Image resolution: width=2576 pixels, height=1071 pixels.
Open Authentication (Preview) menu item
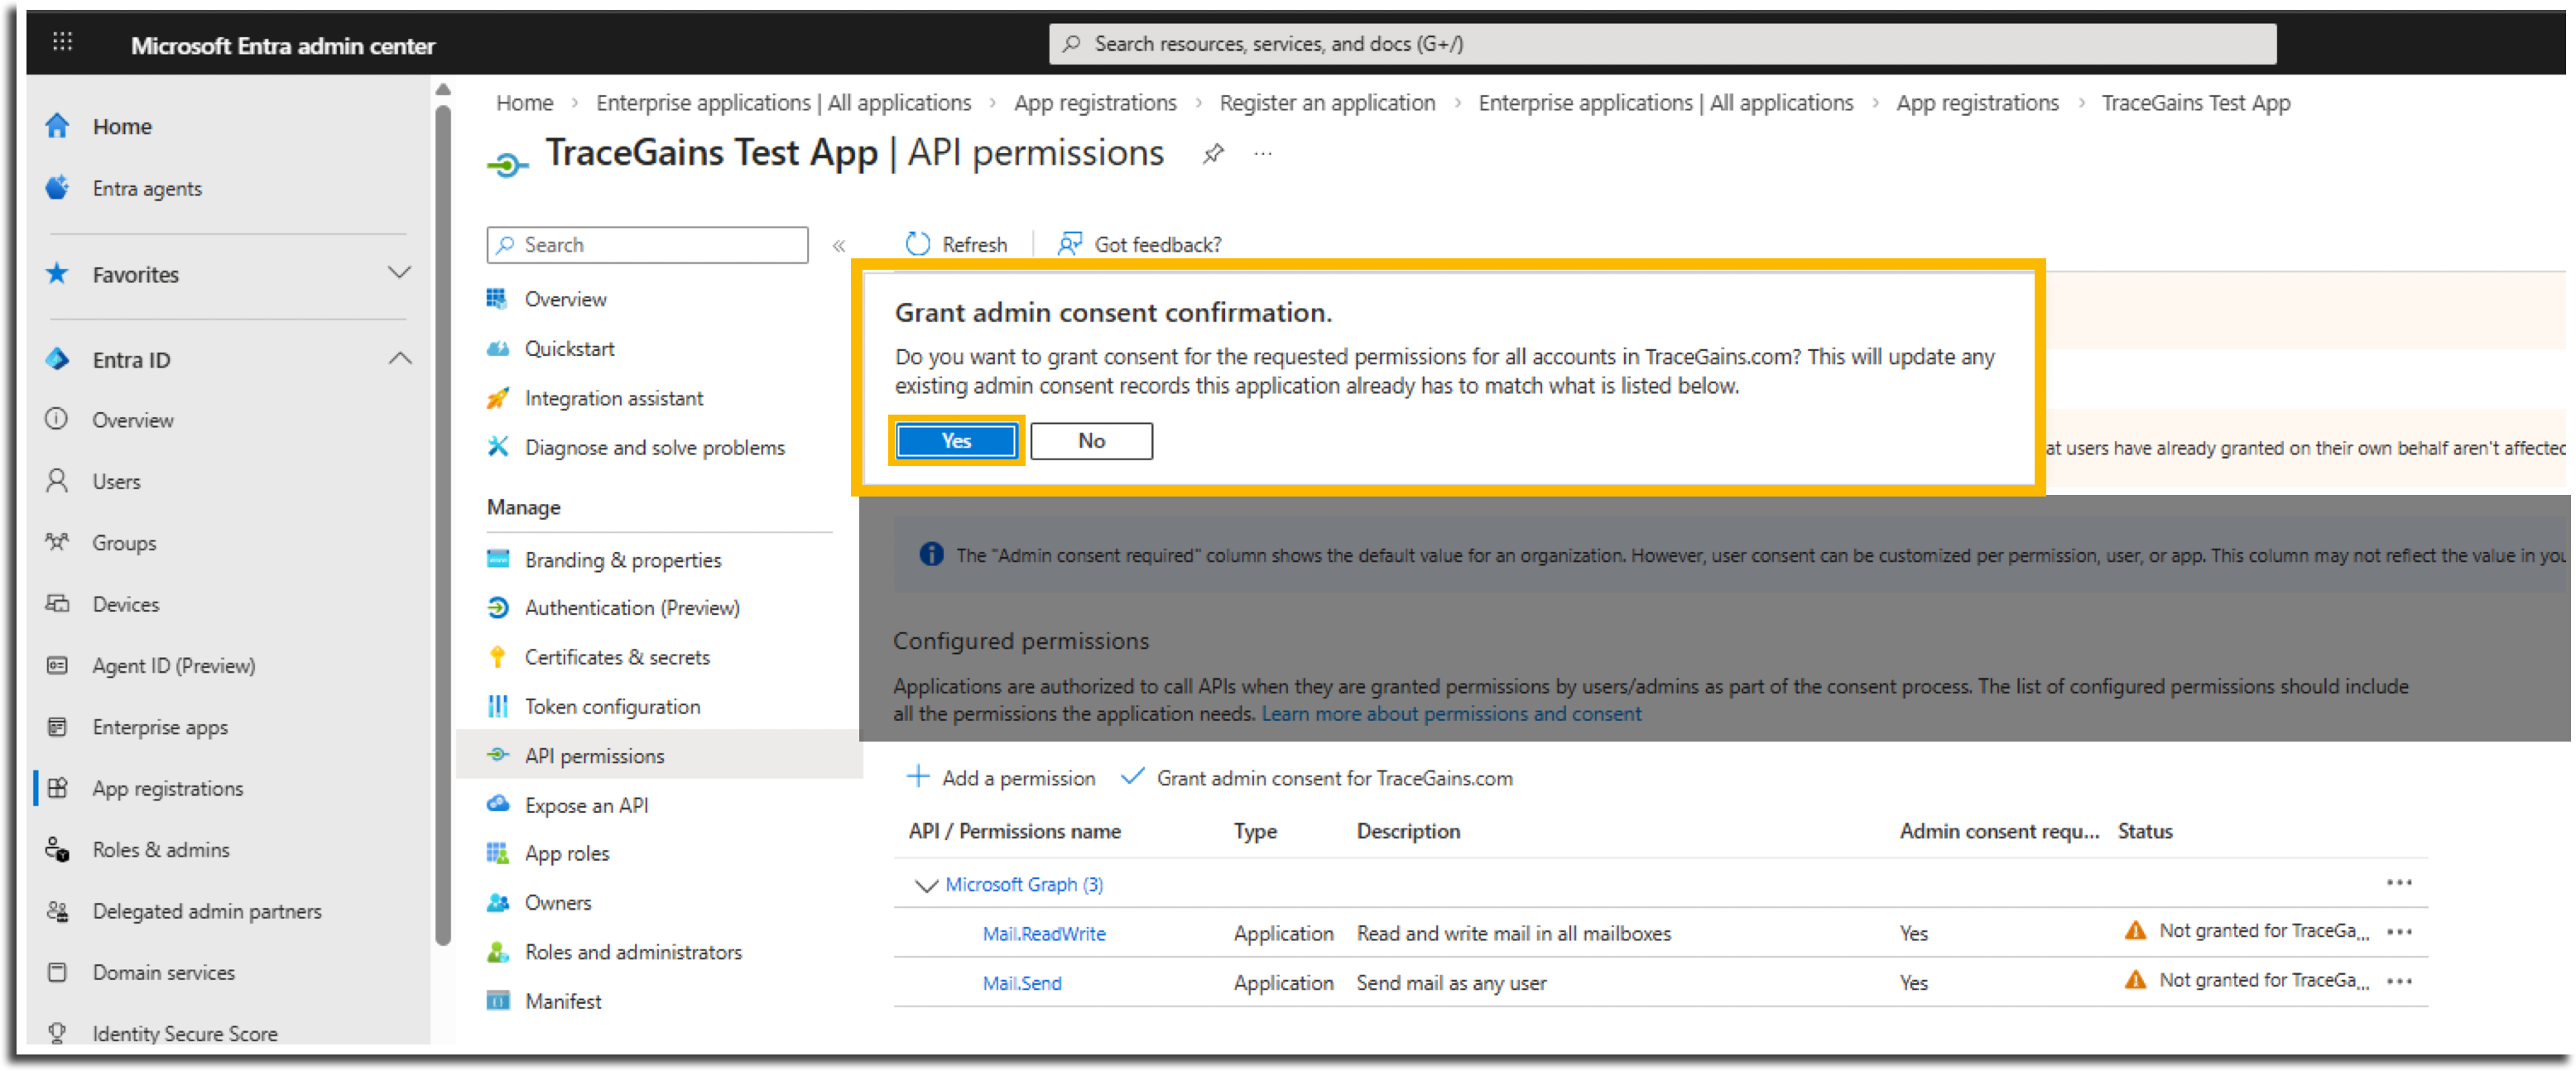coord(632,608)
